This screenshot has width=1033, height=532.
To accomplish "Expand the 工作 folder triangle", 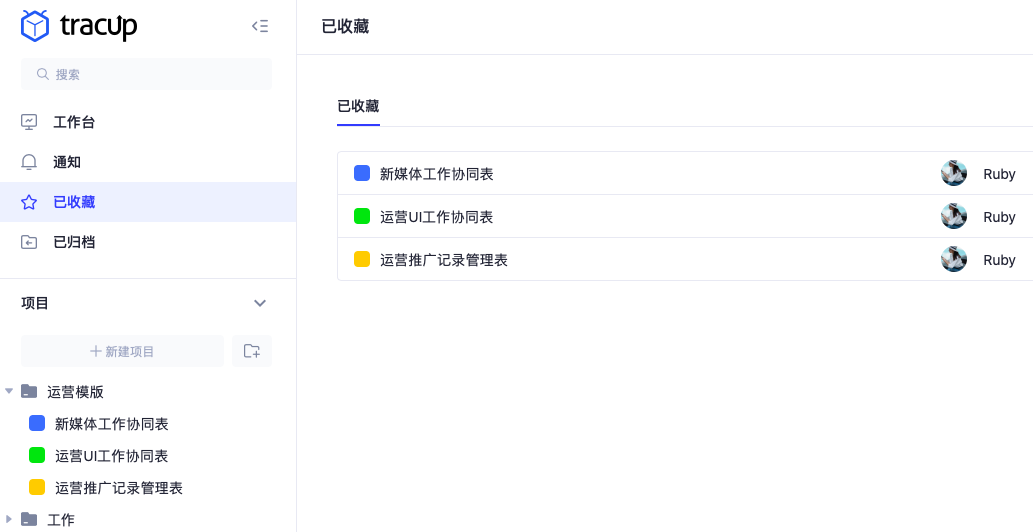I will [x=9, y=519].
